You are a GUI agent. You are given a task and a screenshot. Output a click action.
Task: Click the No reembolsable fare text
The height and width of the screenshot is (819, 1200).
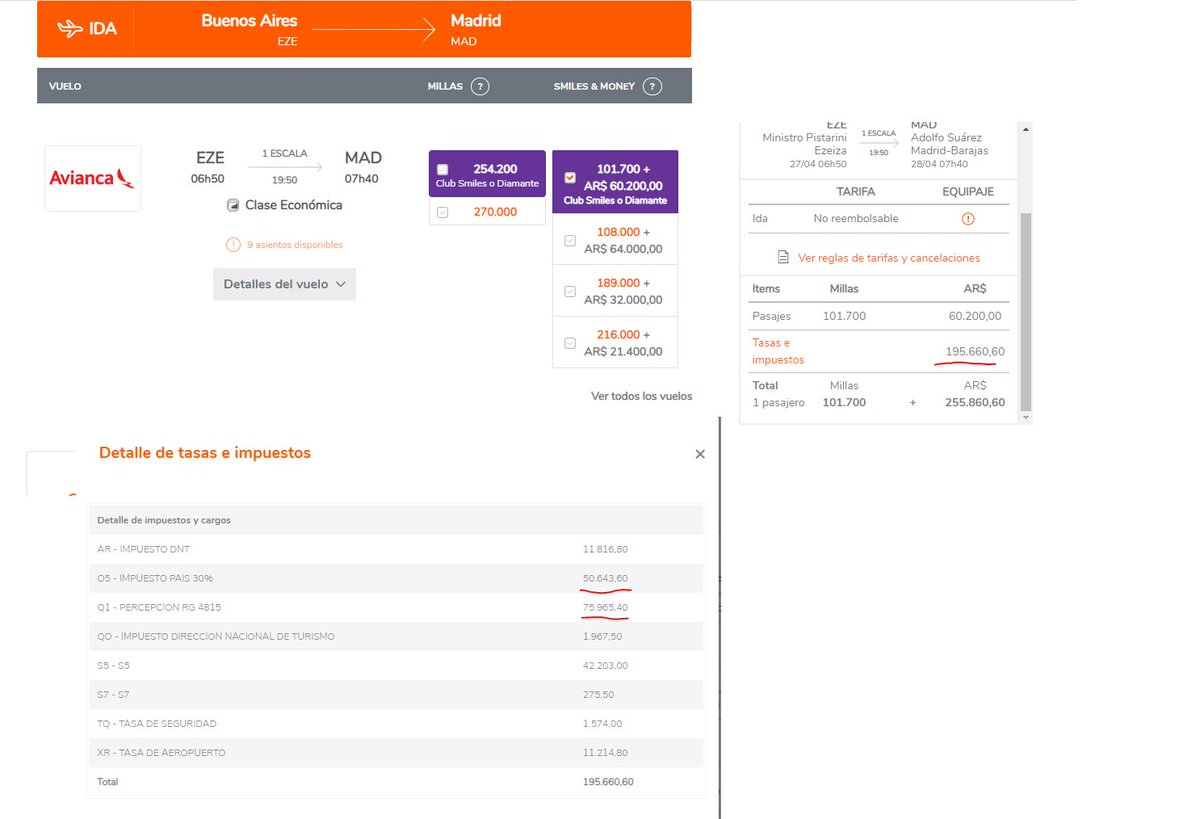tap(856, 218)
